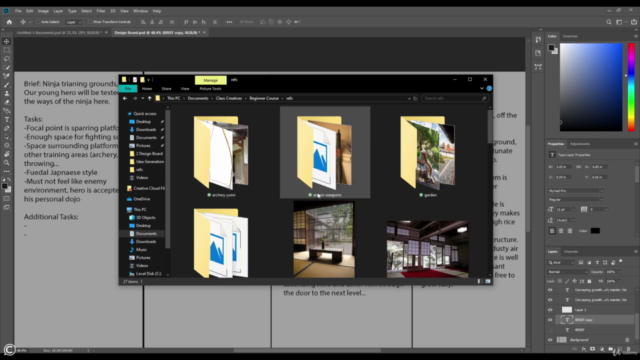Click the Explorer Back arrow
The width and height of the screenshot is (640, 360).
tap(125, 98)
